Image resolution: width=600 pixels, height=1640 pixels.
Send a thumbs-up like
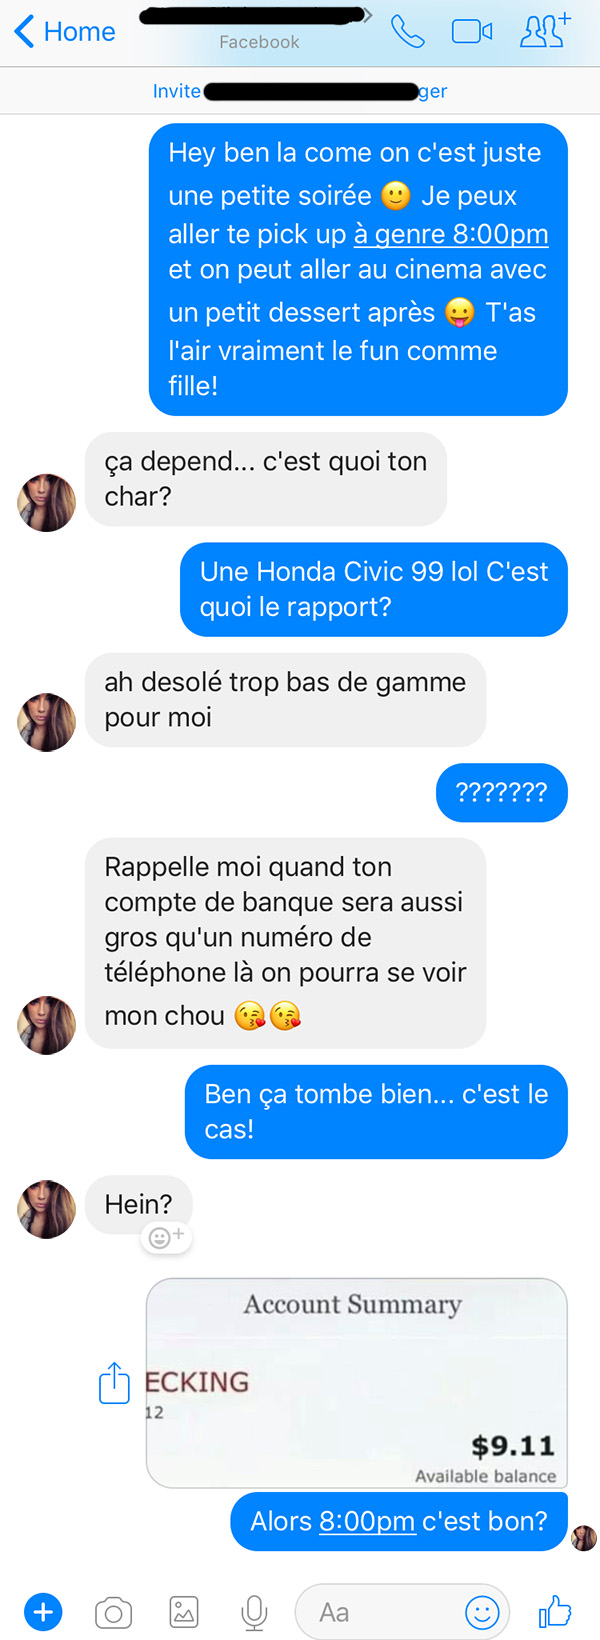point(555,1611)
